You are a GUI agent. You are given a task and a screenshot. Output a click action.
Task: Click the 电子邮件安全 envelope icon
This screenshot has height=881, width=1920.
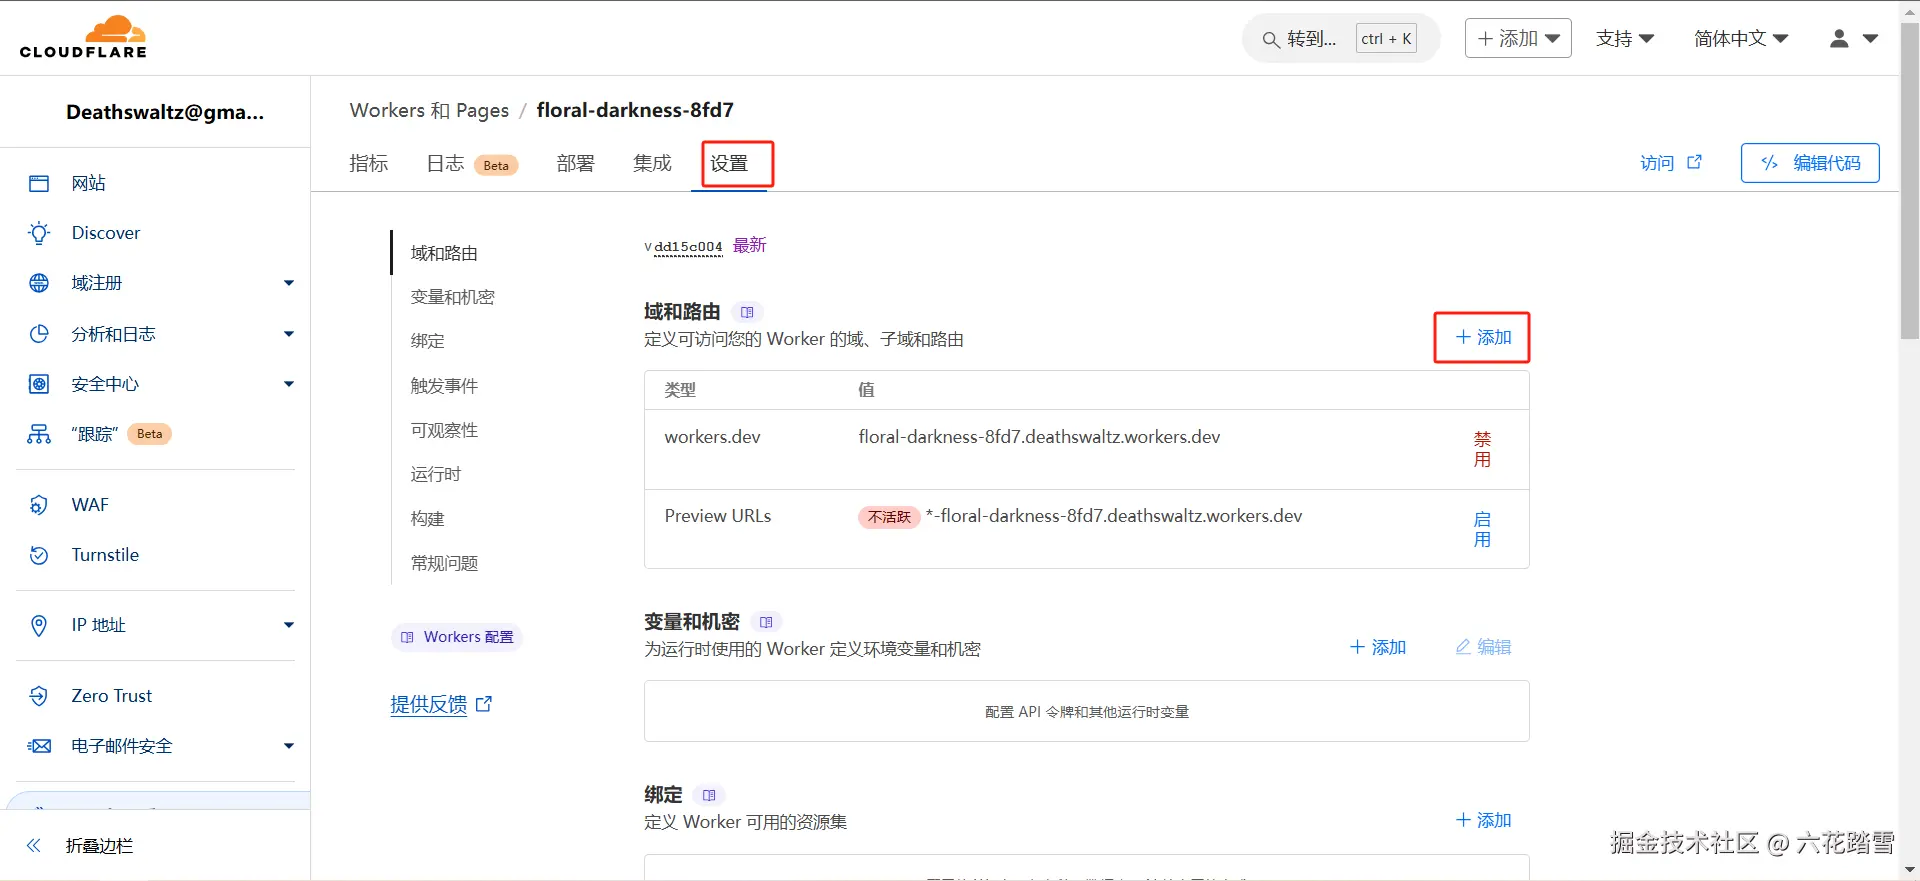pos(39,746)
